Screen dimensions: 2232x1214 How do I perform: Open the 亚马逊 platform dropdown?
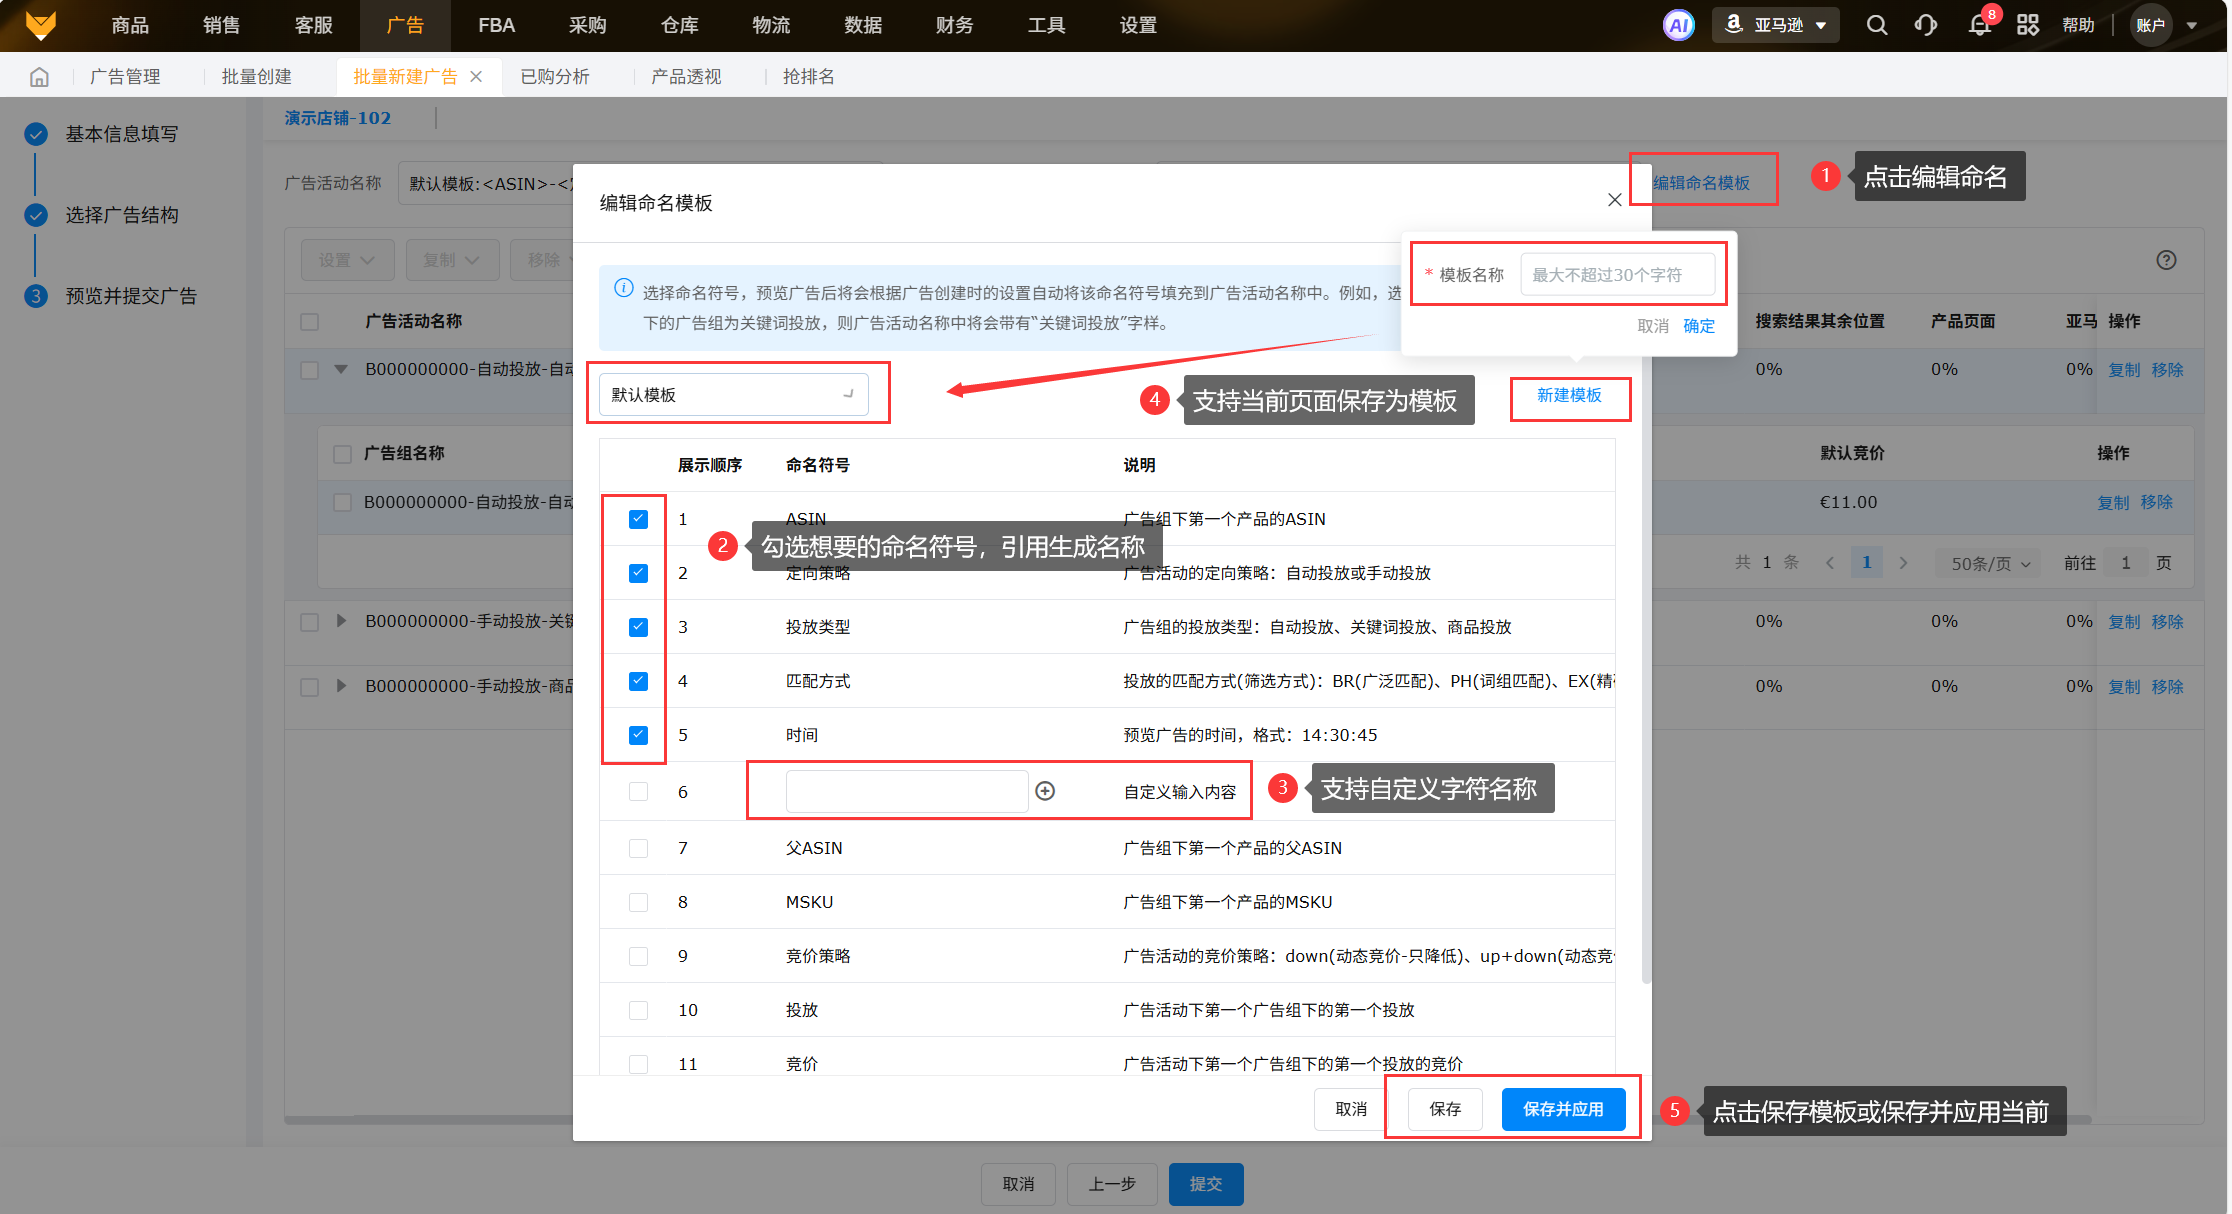coord(1777,25)
